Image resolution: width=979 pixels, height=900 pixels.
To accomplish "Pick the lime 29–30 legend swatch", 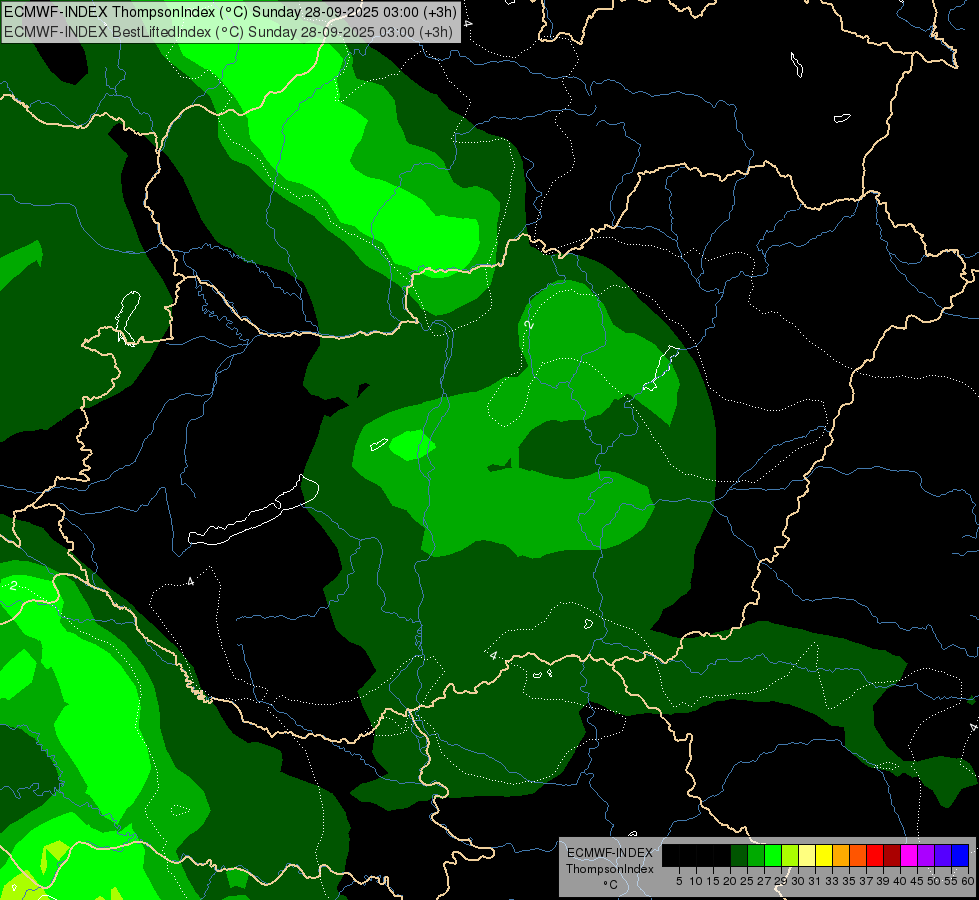I will point(790,855).
